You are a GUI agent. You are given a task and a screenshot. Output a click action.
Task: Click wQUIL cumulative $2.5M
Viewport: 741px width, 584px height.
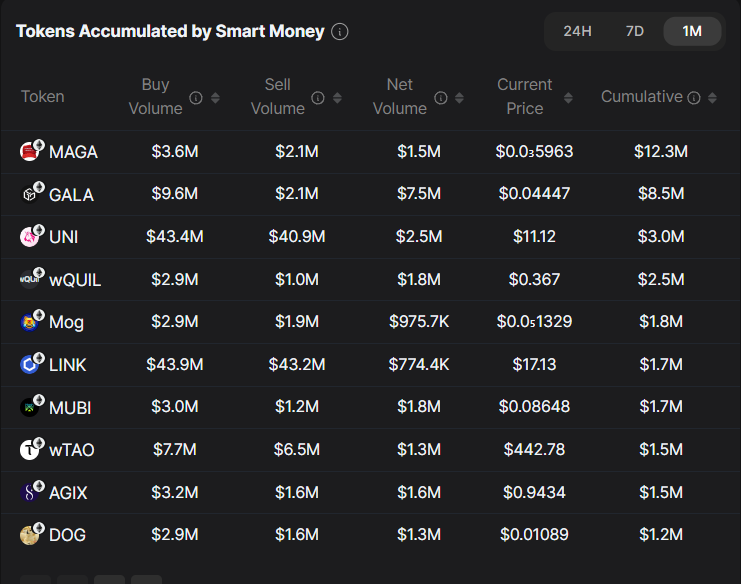point(661,279)
